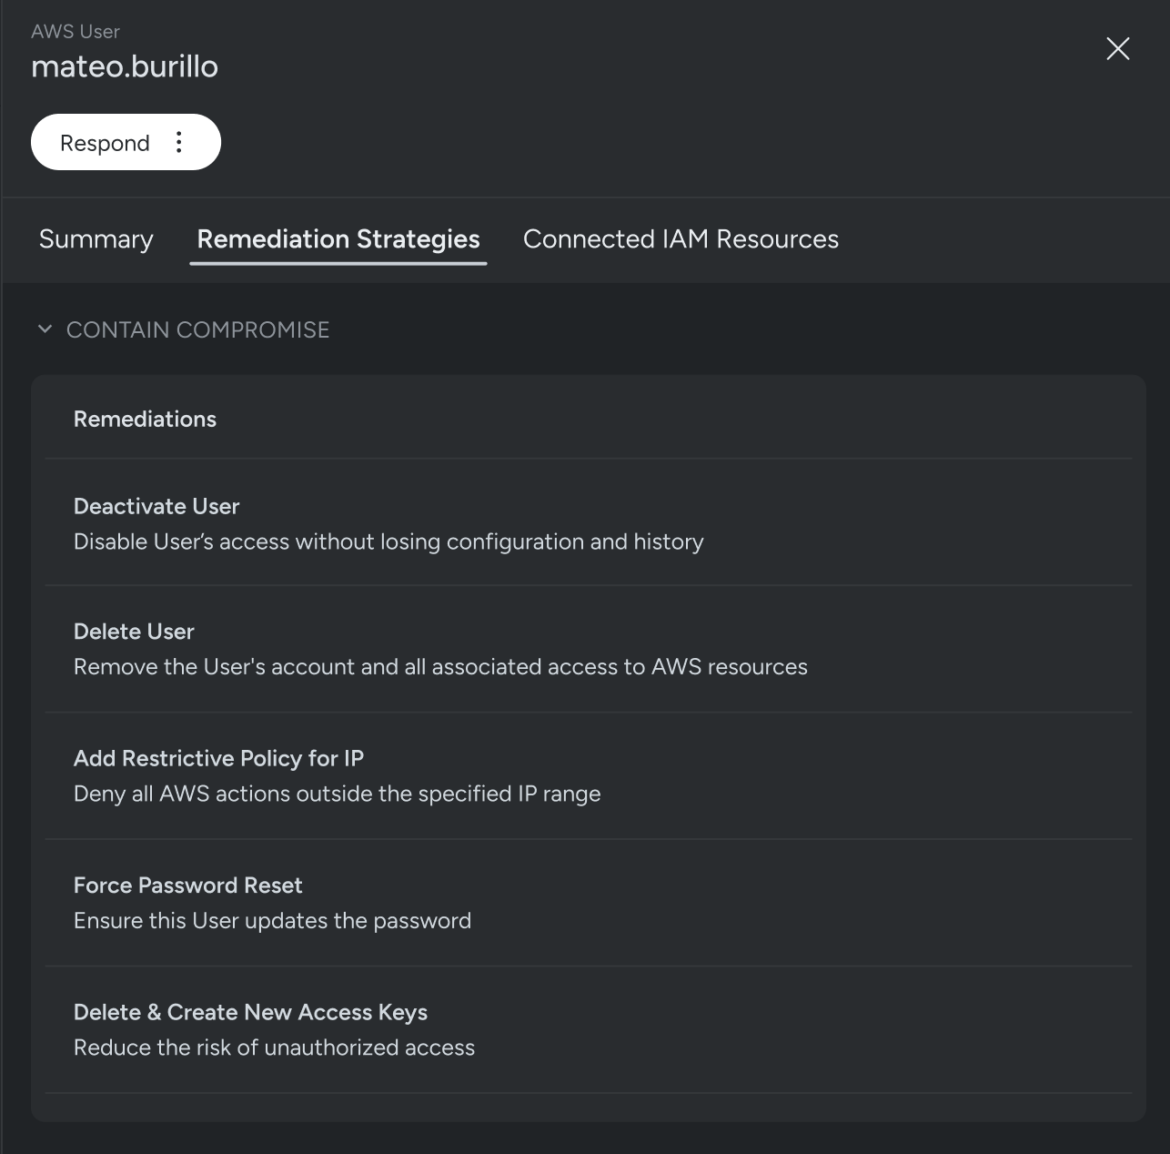The image size is (1170, 1154).
Task: Click the Respond button
Action: click(x=103, y=142)
